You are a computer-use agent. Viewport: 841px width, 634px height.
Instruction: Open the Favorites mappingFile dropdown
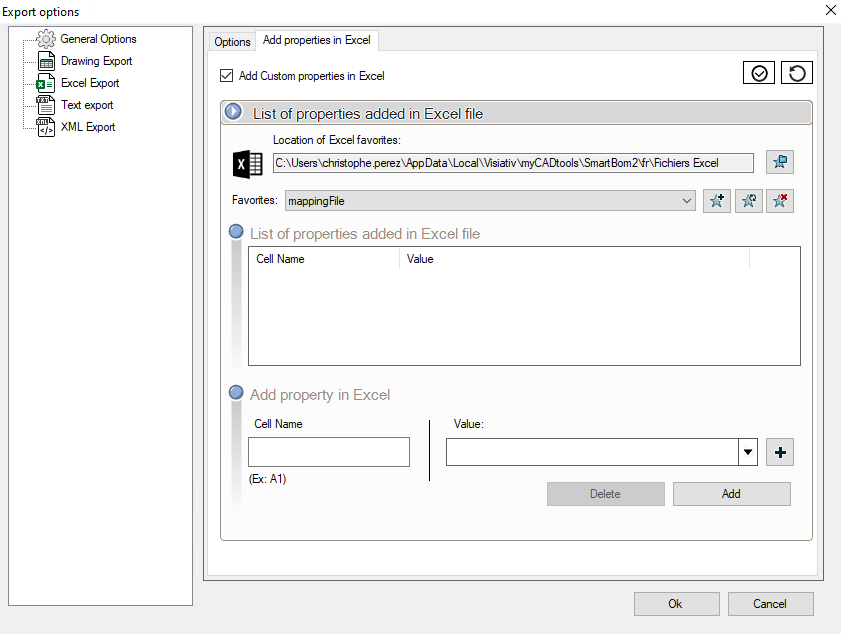coord(686,201)
